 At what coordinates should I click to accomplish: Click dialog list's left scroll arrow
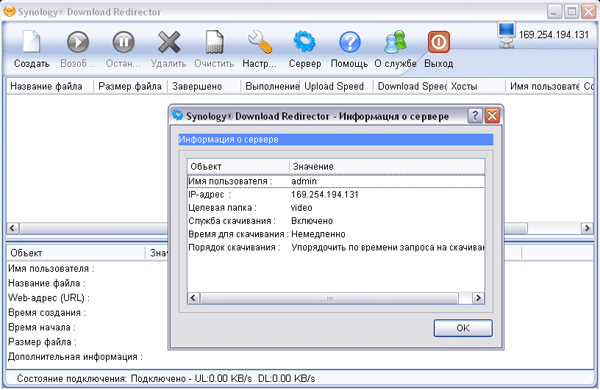click(194, 298)
